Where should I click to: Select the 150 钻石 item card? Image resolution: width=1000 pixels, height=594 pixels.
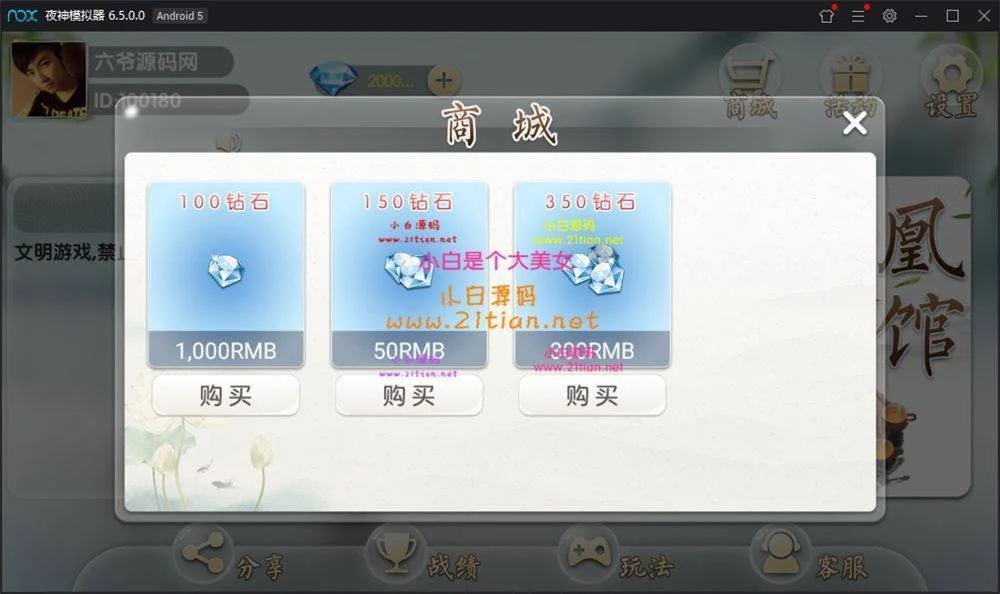click(x=409, y=275)
